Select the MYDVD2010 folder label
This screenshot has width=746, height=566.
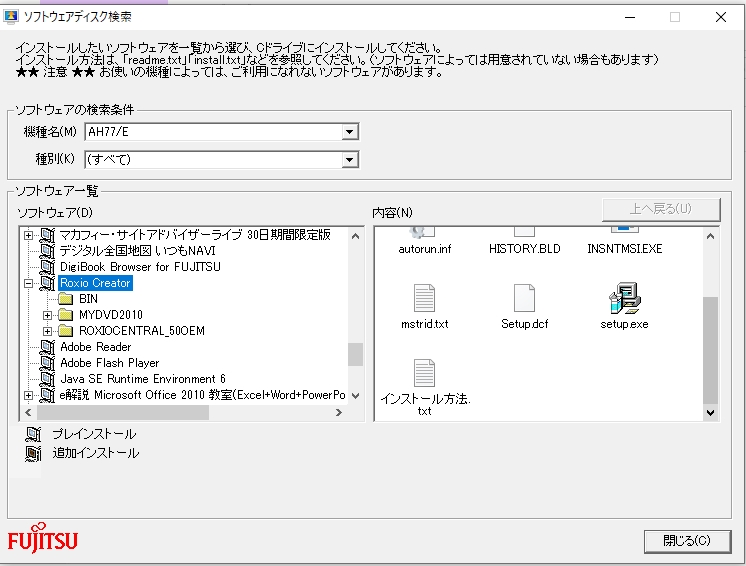[x=111, y=315]
